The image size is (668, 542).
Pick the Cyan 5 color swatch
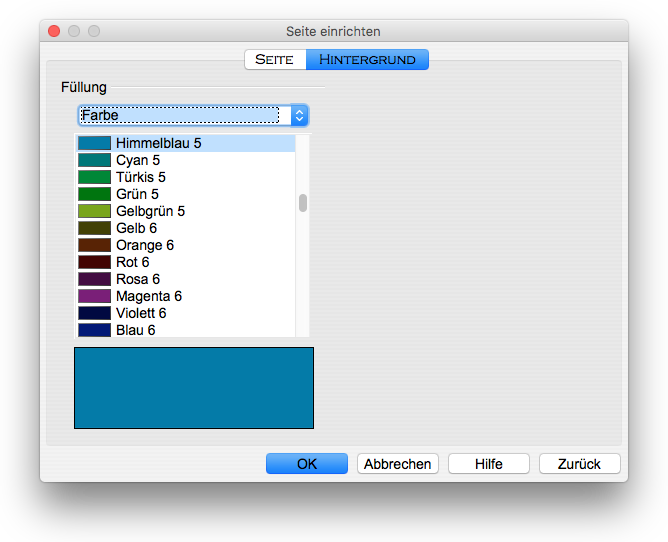tap(95, 160)
